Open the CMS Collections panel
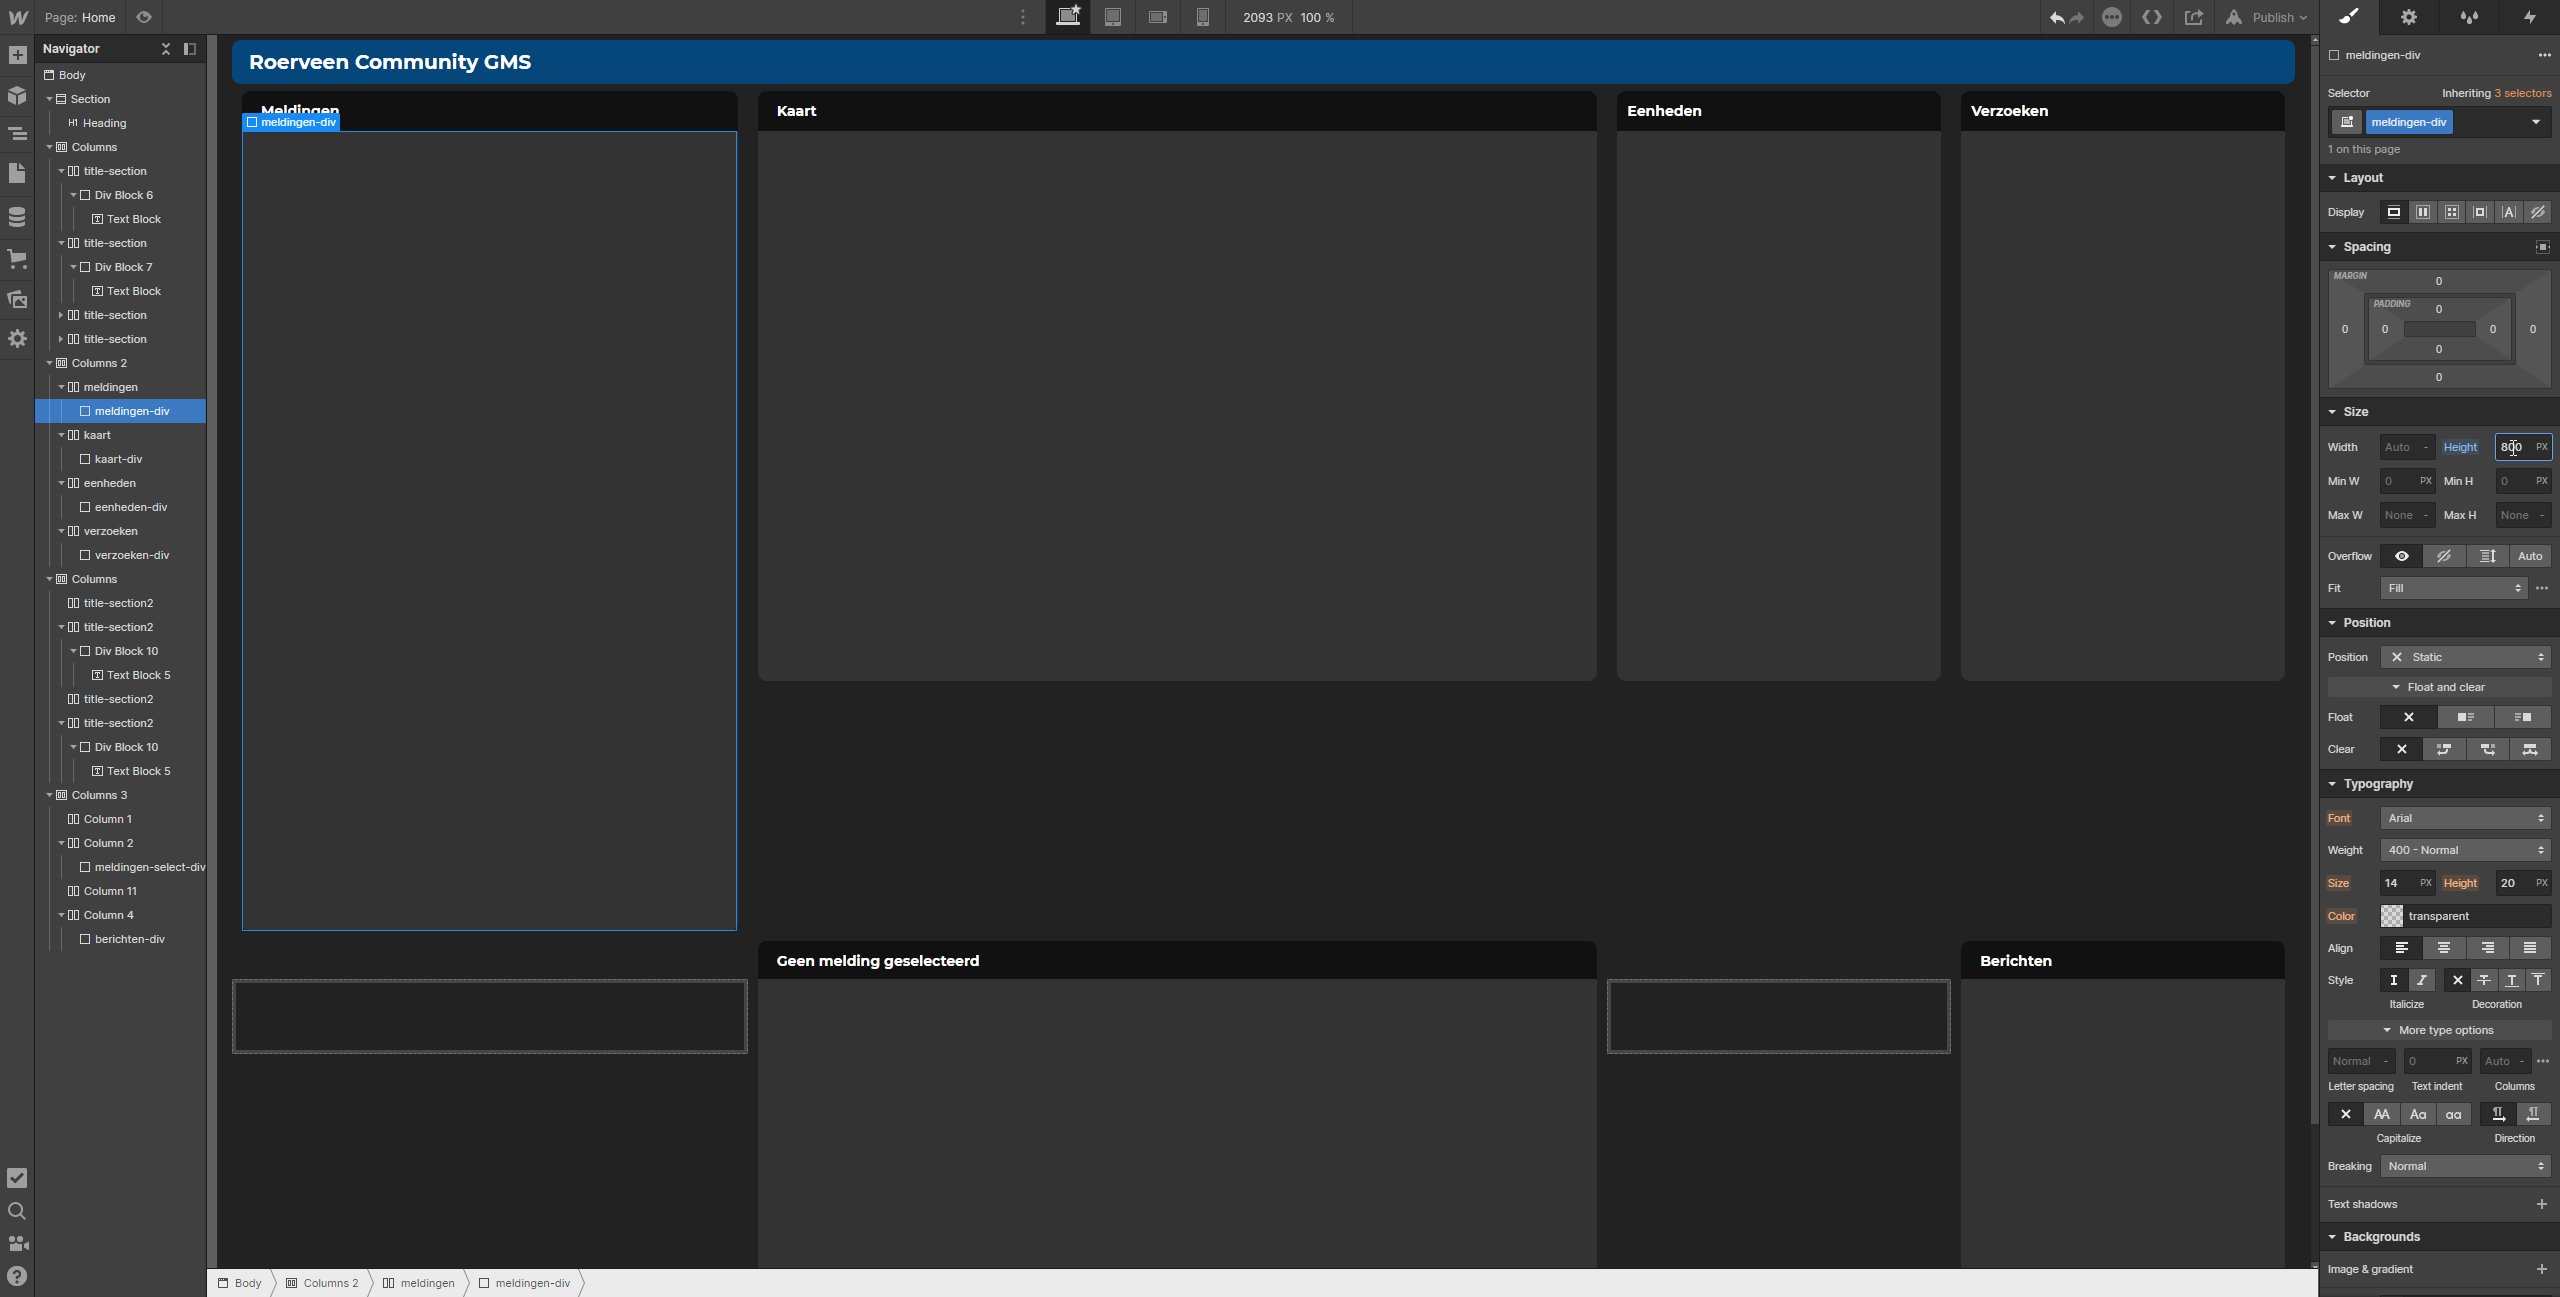2560x1297 pixels. pos(17,216)
